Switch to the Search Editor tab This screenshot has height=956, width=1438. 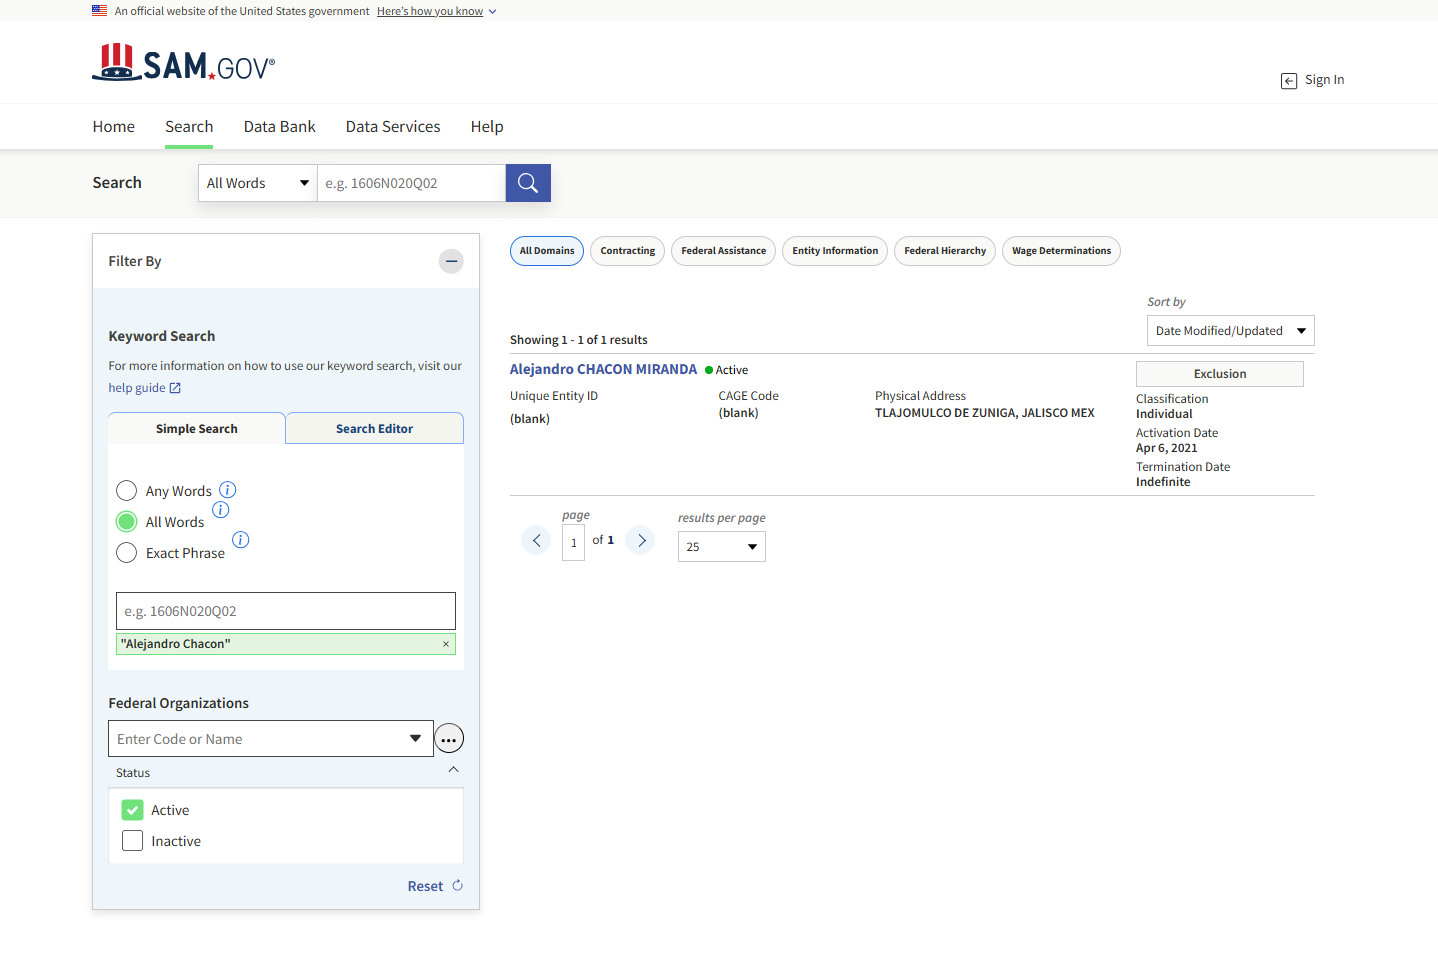tap(374, 429)
